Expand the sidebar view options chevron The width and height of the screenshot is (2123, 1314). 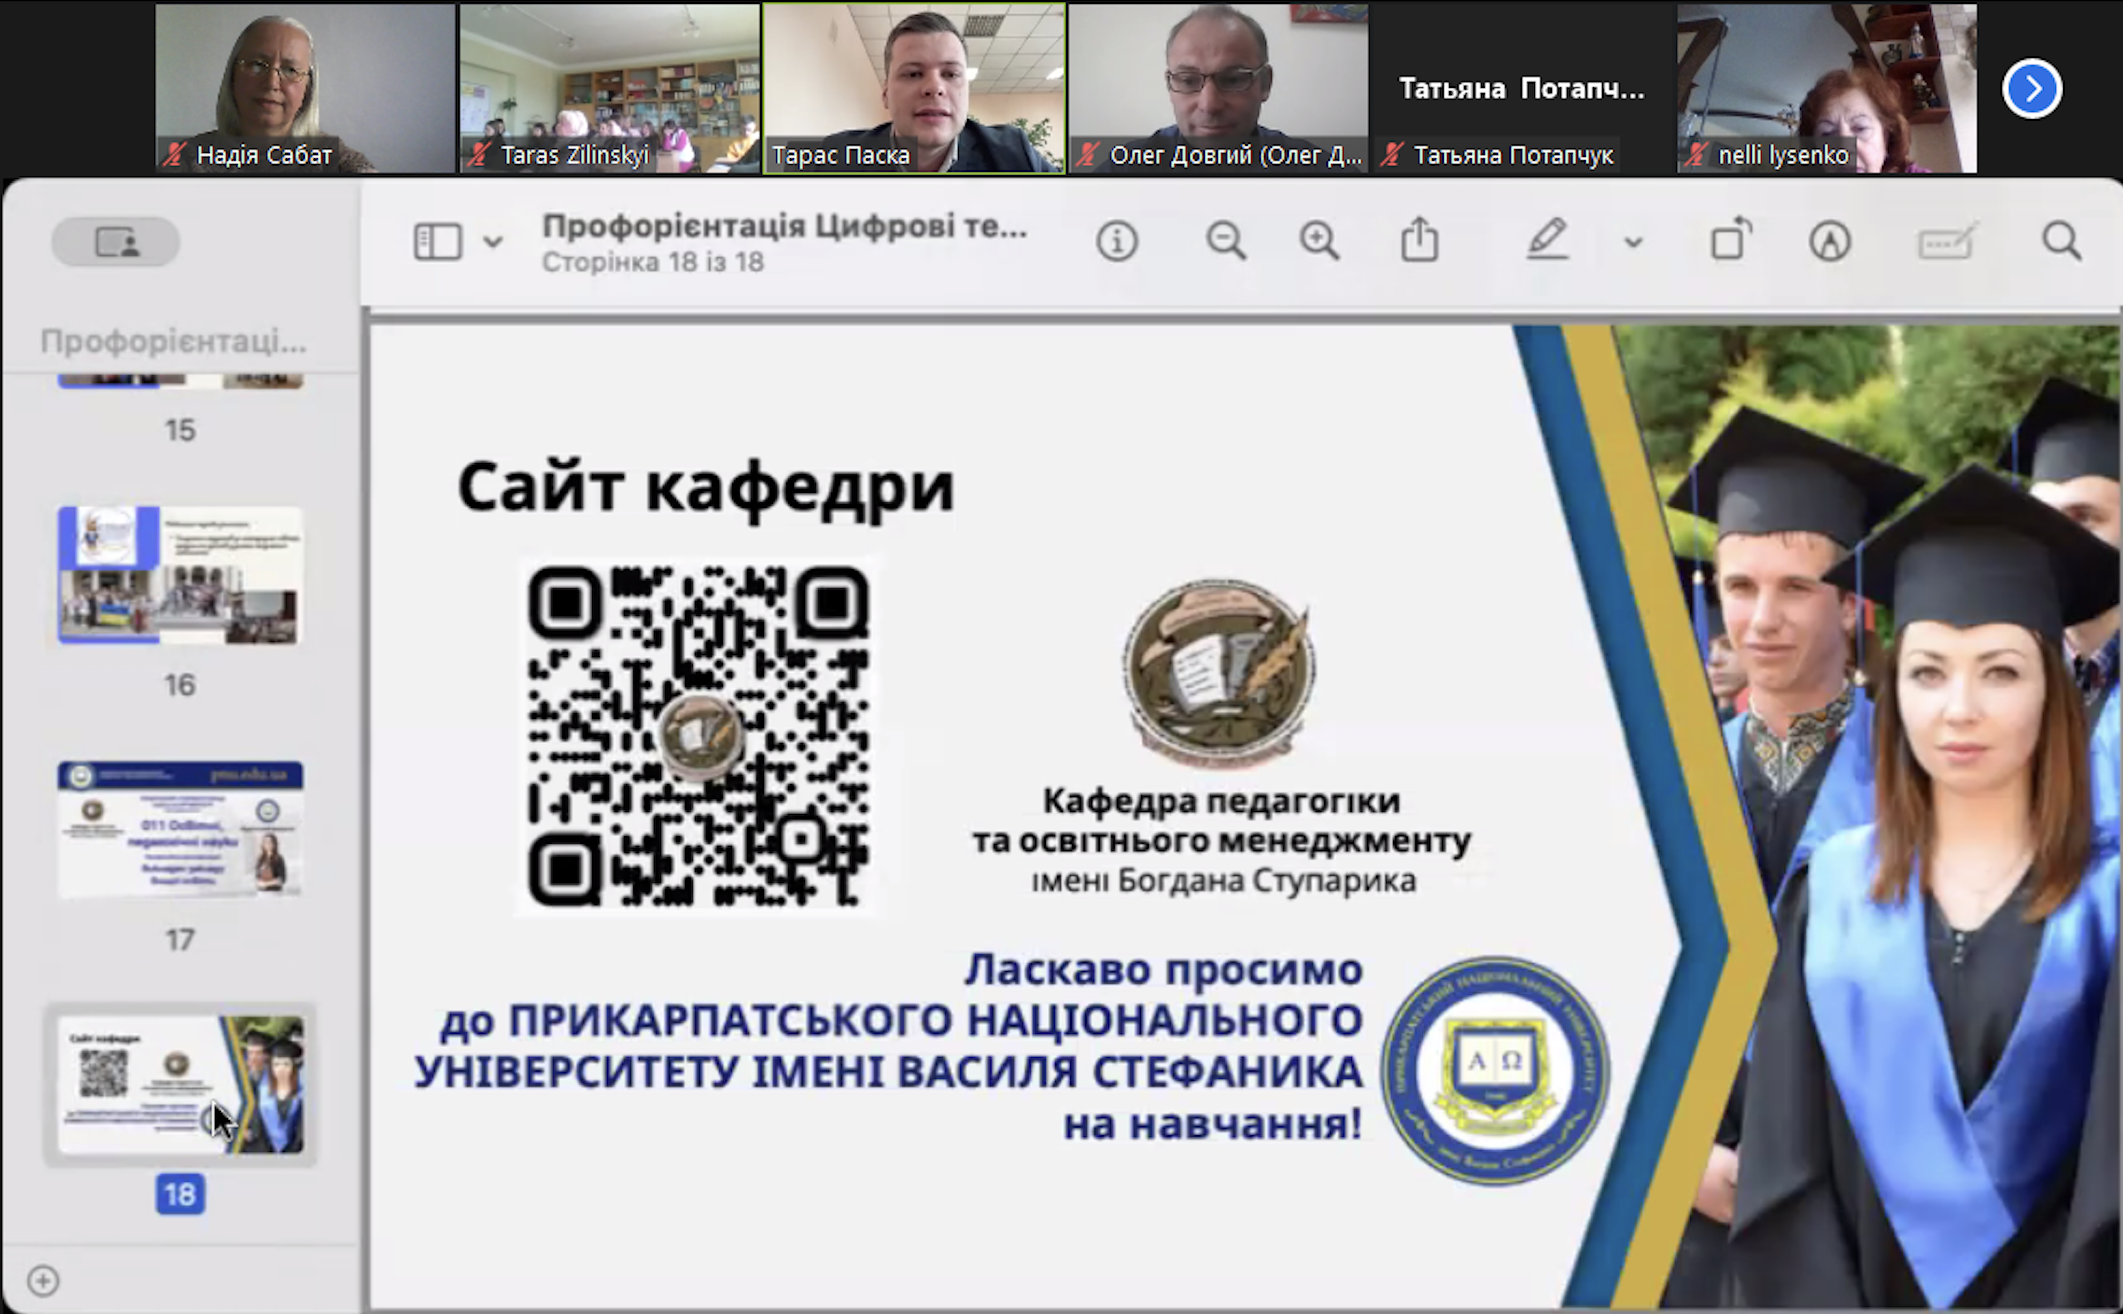[493, 242]
